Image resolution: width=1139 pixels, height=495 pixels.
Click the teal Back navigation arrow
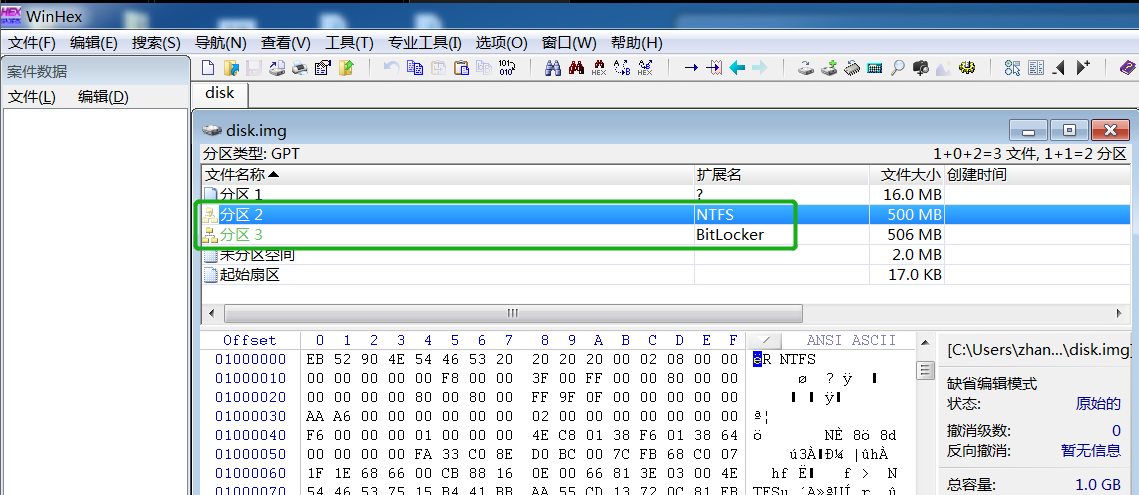[x=737, y=68]
